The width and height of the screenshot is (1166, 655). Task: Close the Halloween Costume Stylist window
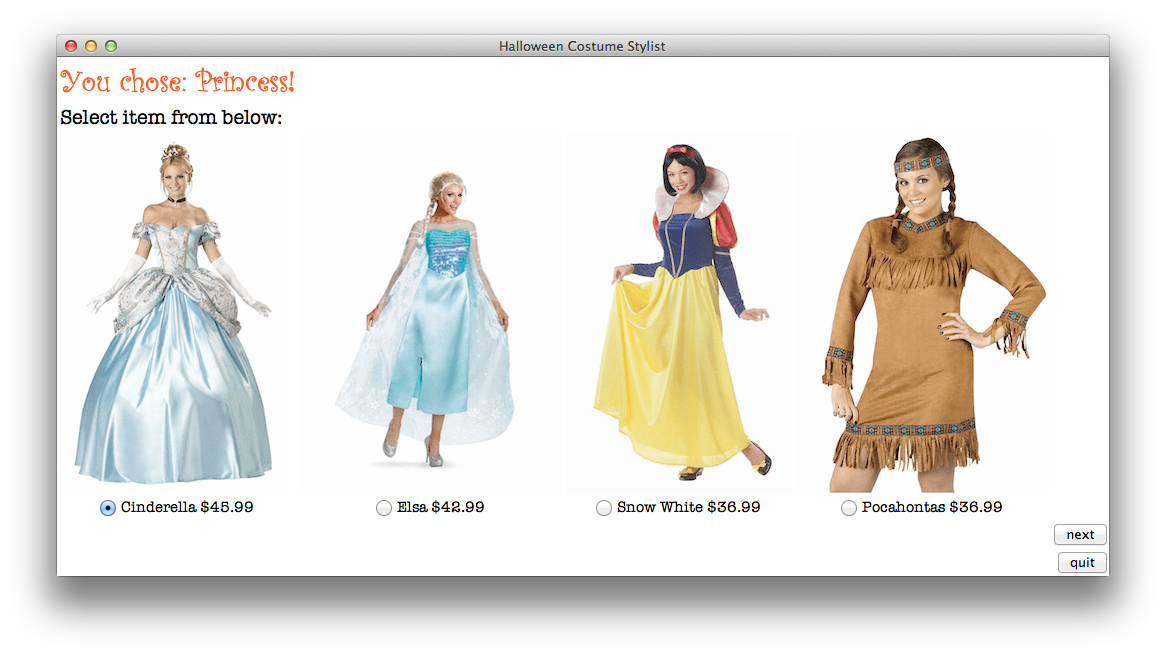point(71,46)
